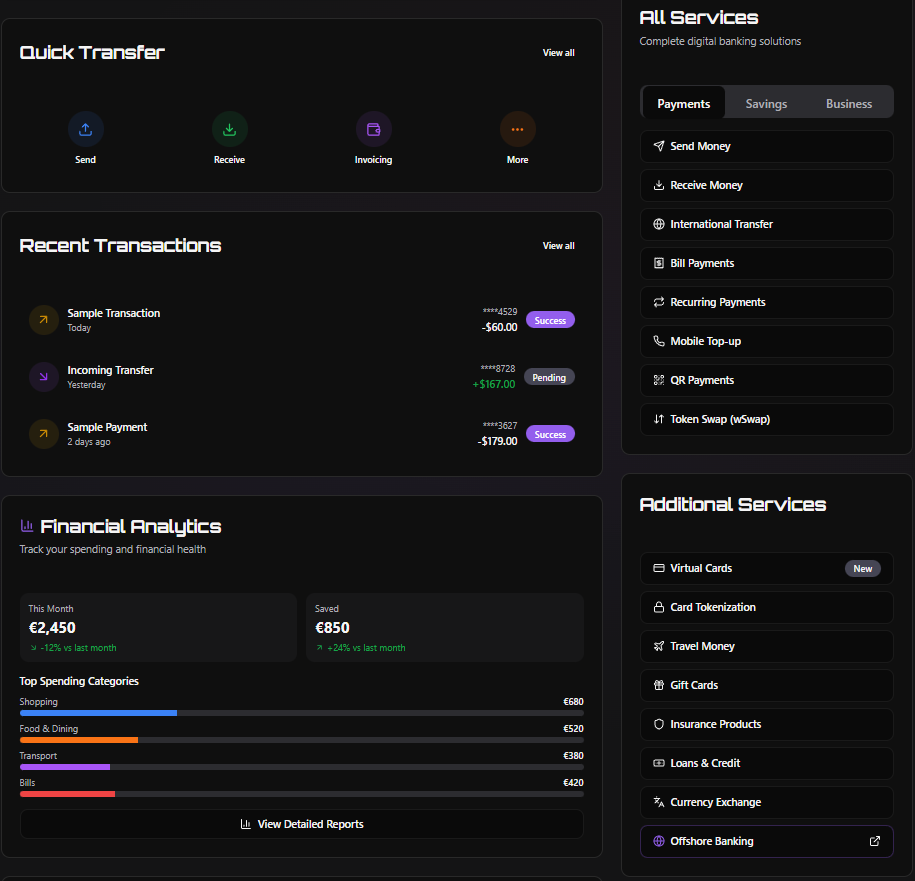Click the Receive download icon

[x=229, y=129]
